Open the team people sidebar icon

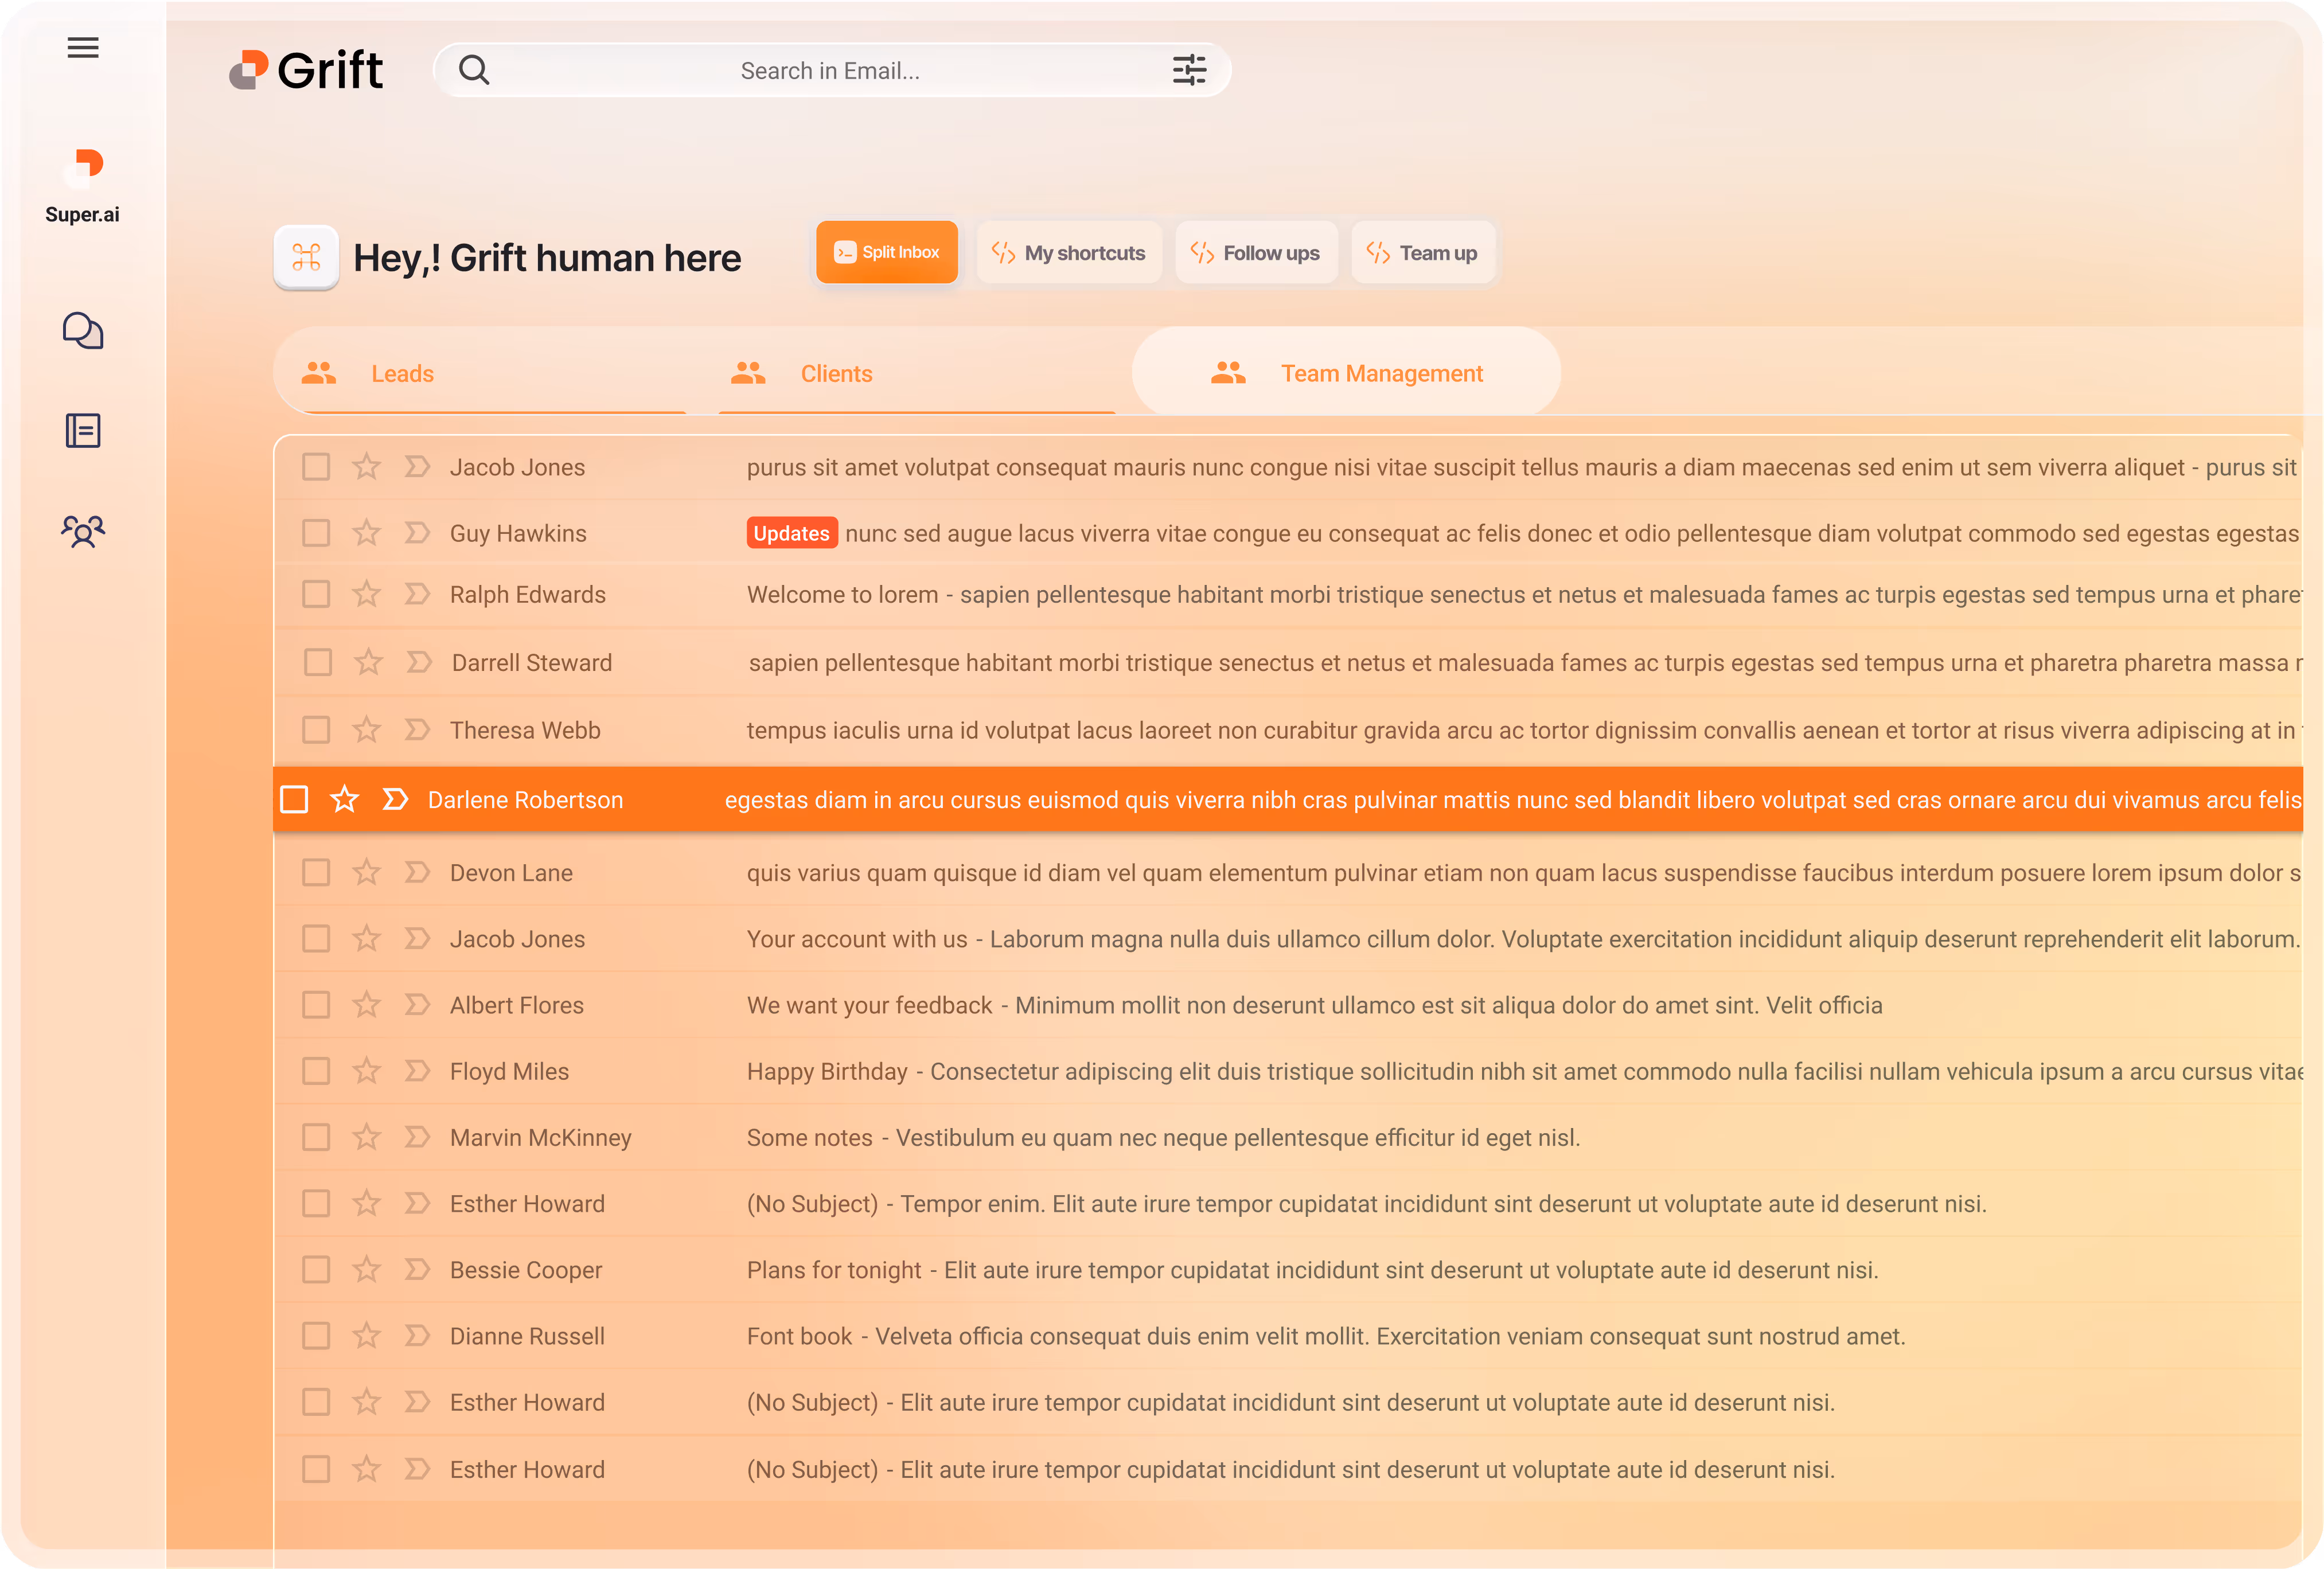coord(83,531)
